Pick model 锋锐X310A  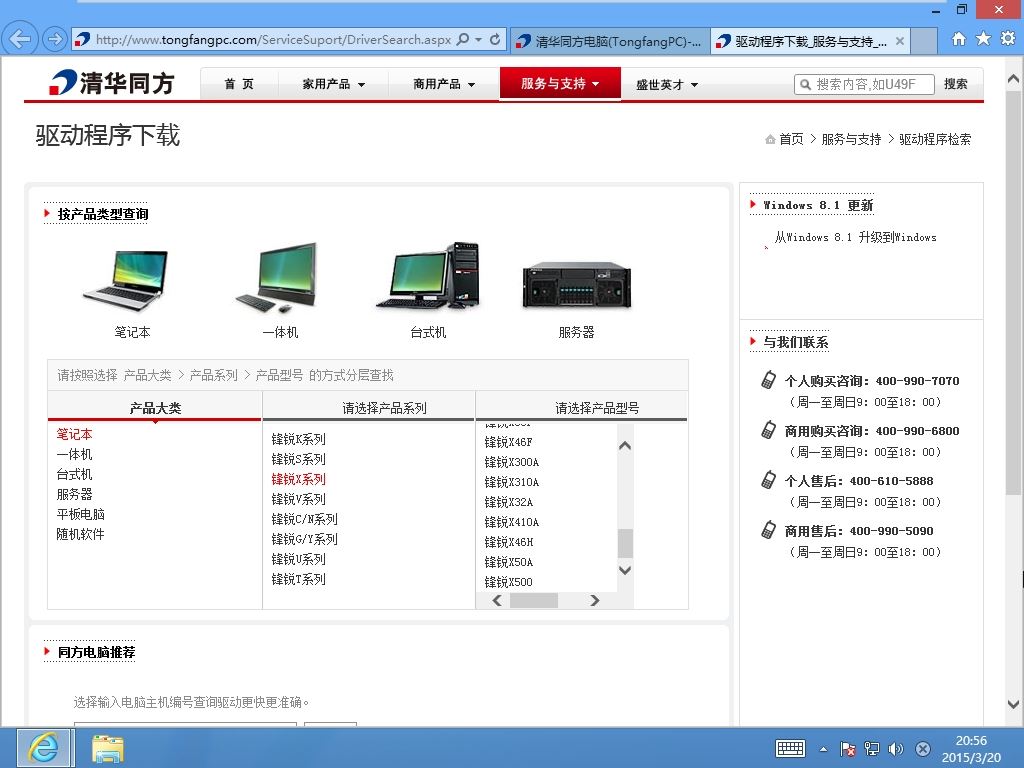tap(511, 483)
